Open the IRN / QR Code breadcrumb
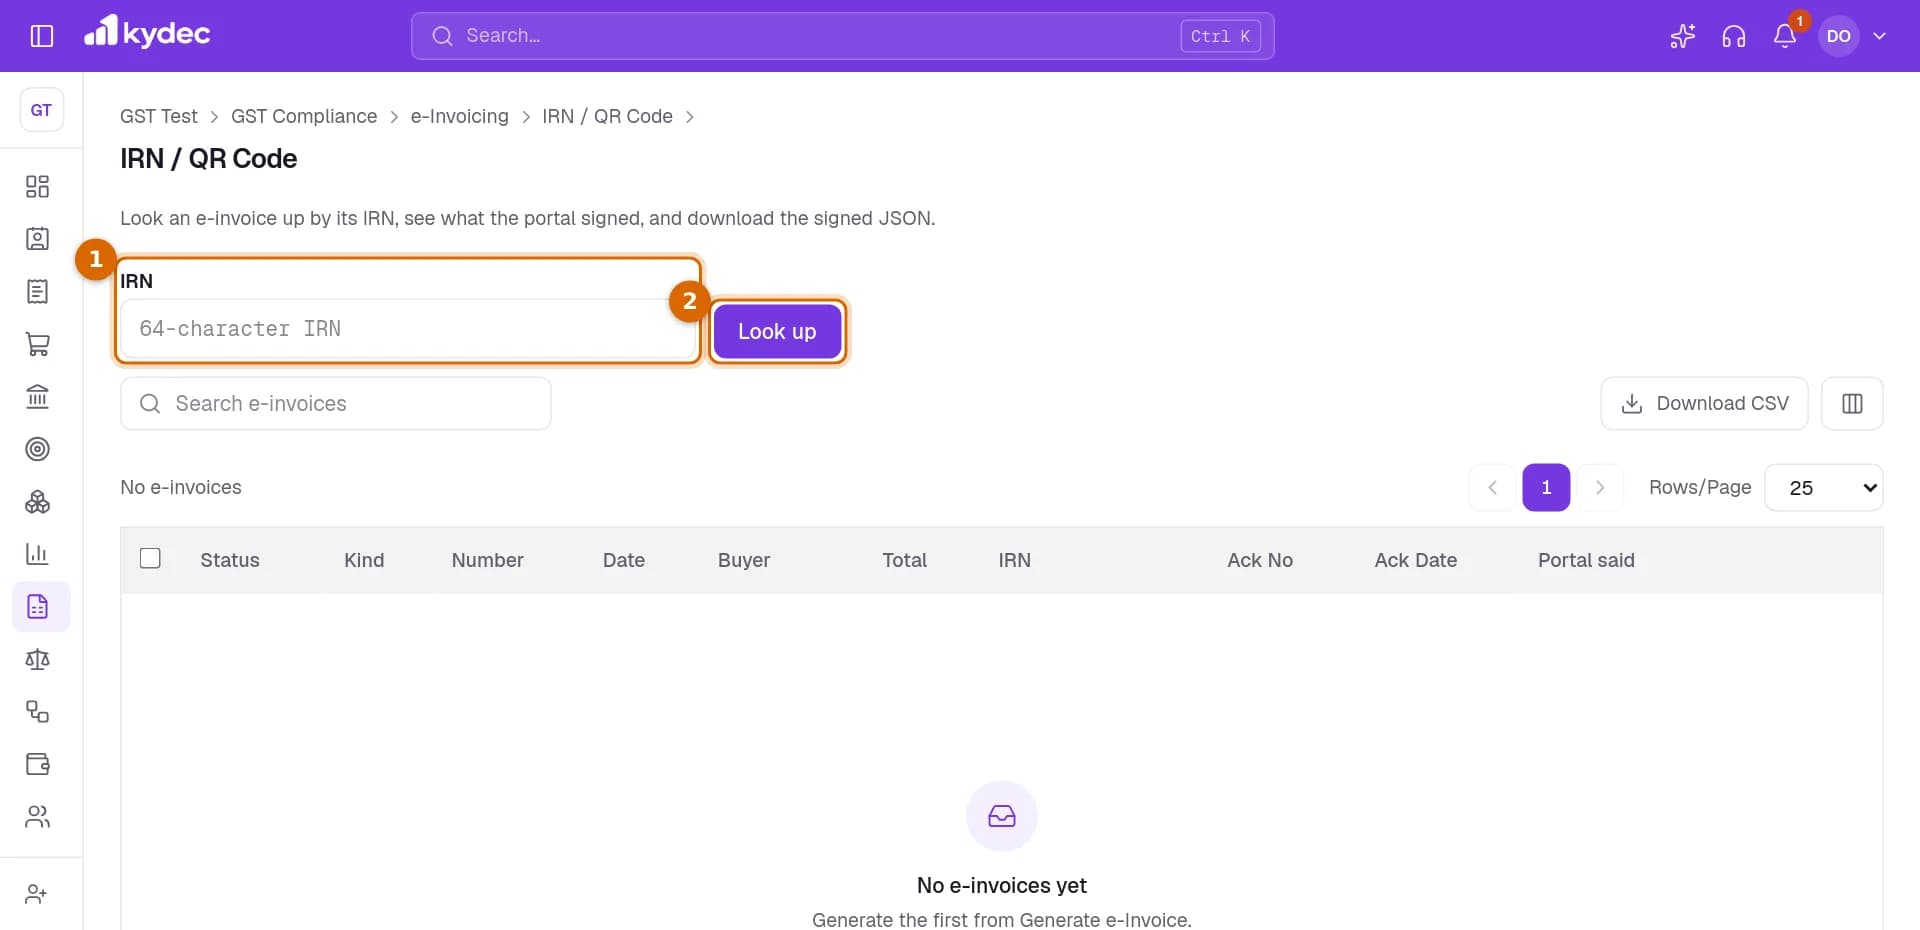Screen dimensions: 1920x930 click(607, 116)
